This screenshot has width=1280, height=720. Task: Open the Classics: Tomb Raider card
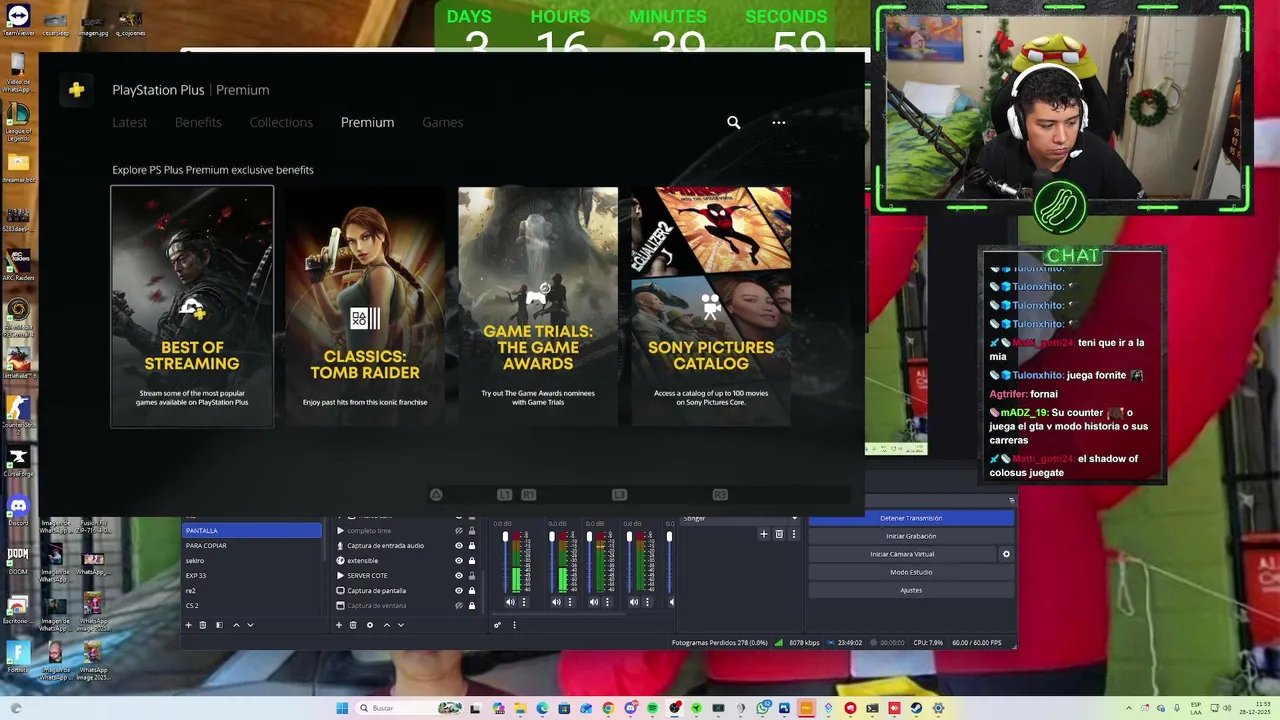click(365, 307)
